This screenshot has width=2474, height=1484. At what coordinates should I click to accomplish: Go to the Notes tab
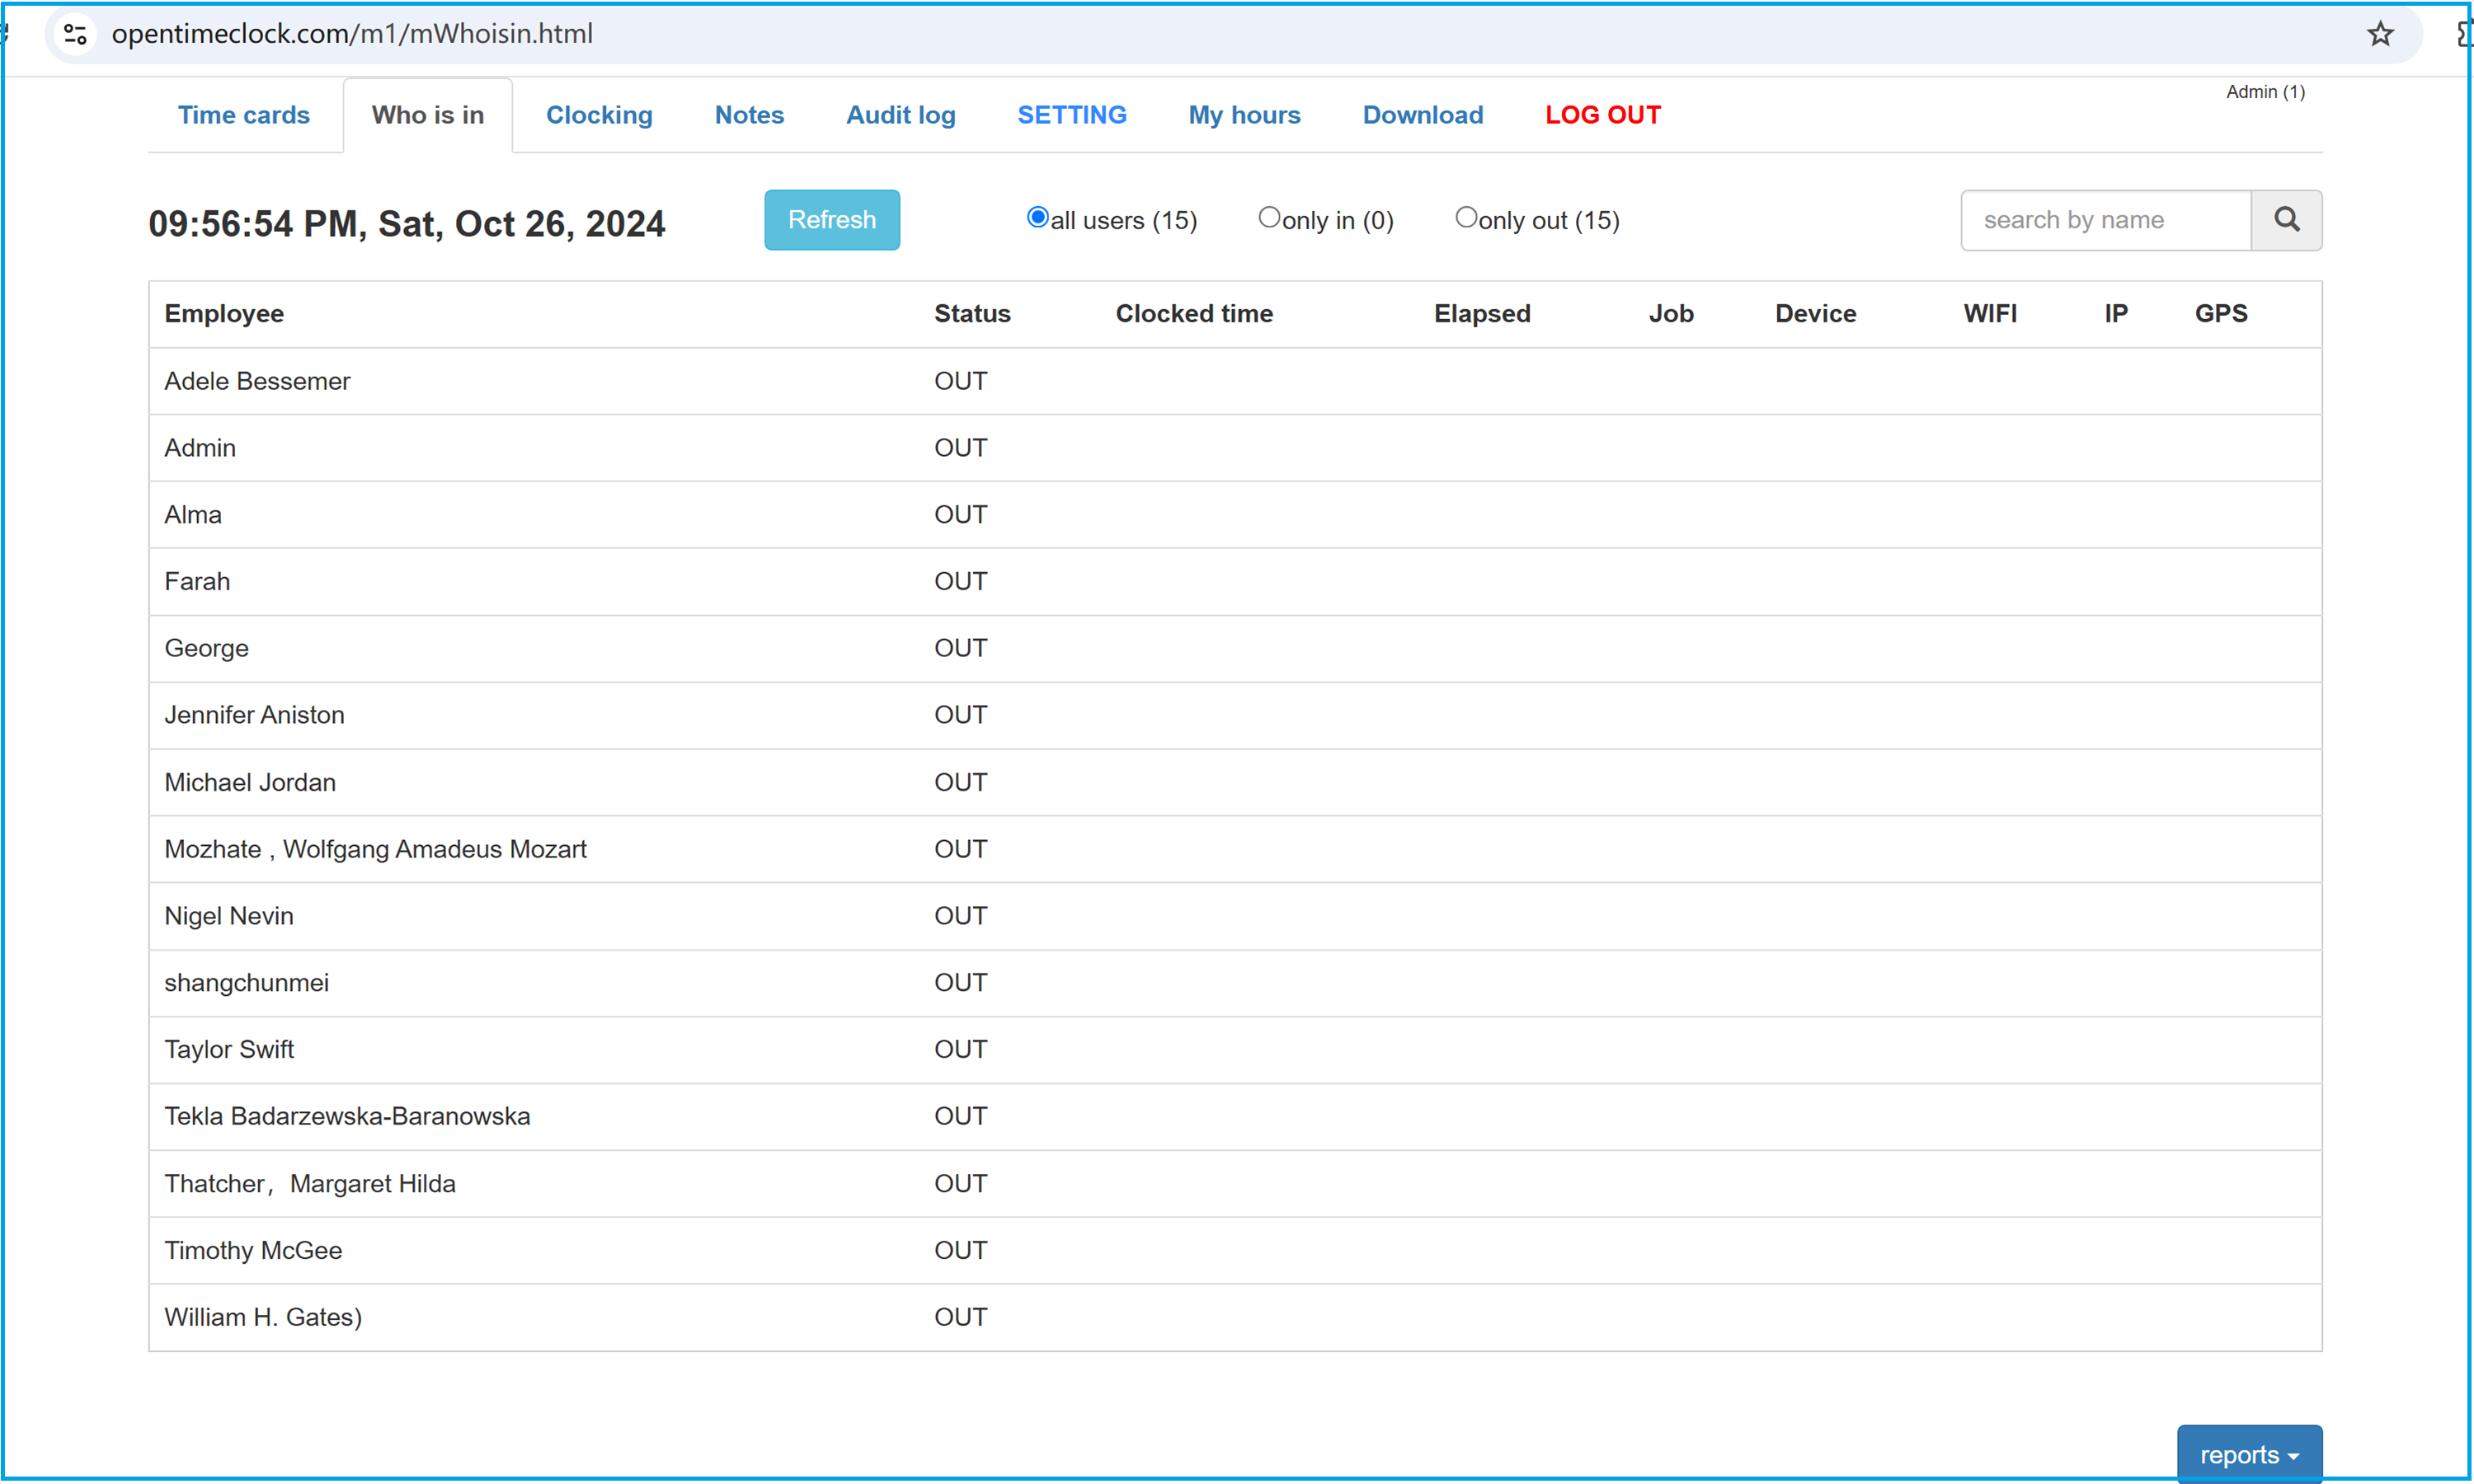coord(749,115)
